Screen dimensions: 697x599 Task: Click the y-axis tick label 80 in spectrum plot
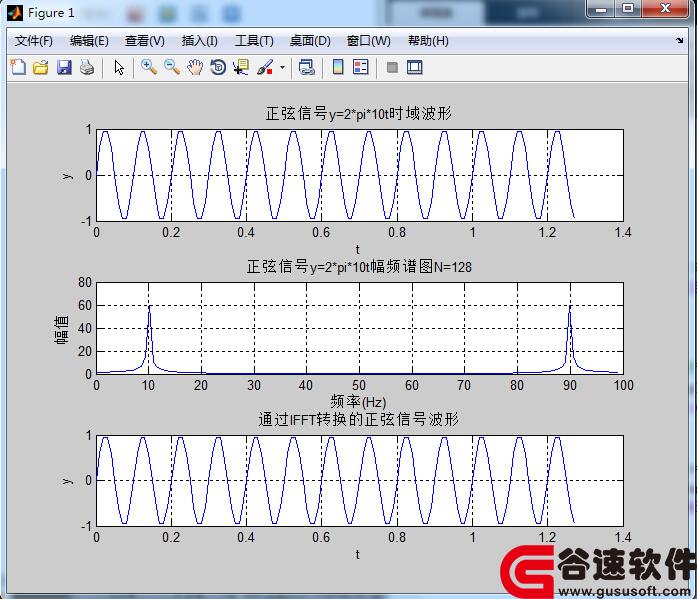click(84, 283)
